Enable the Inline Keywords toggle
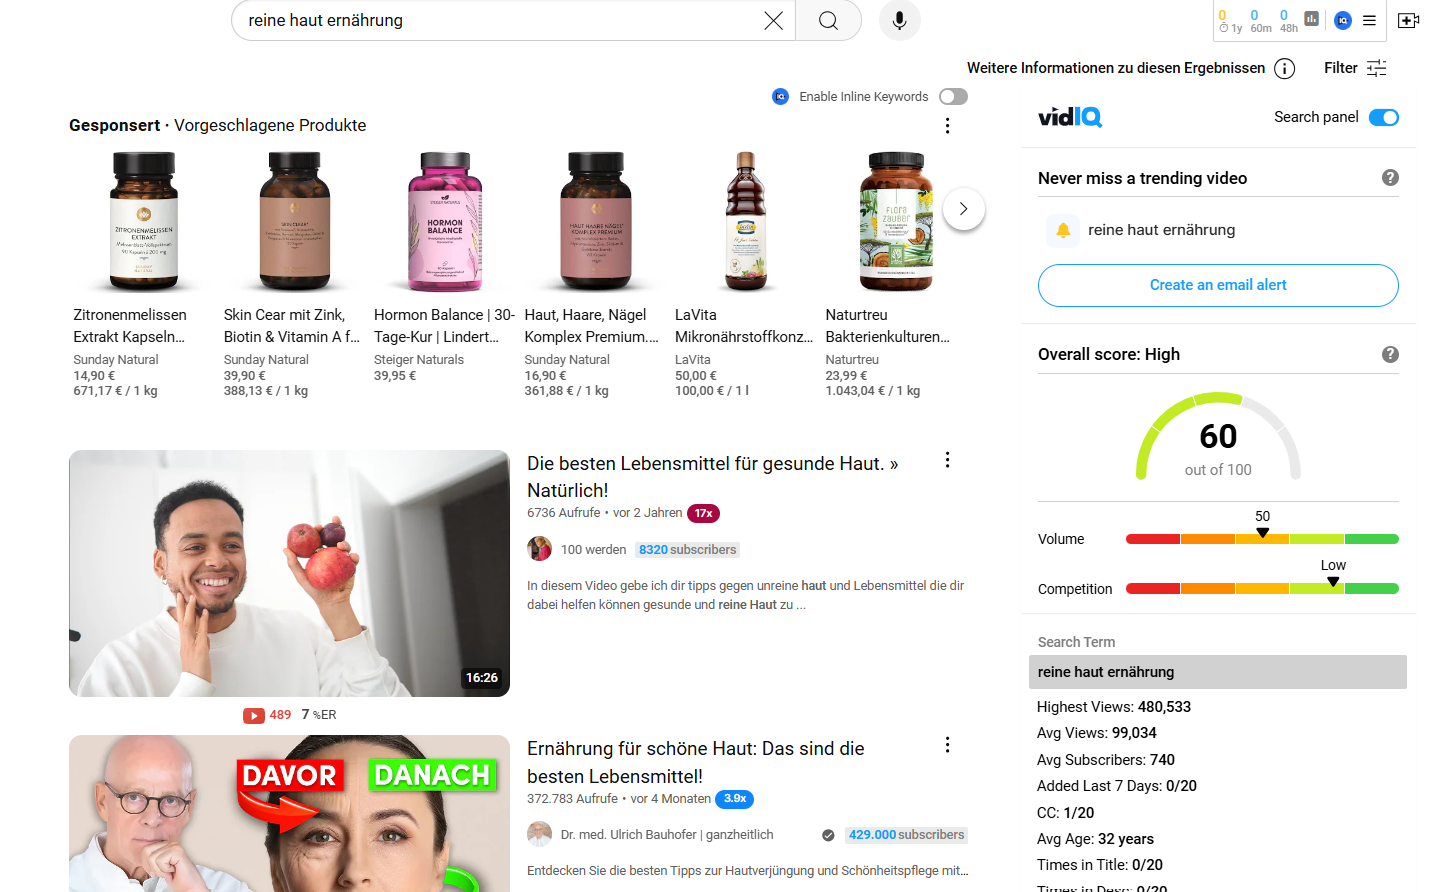 (953, 97)
